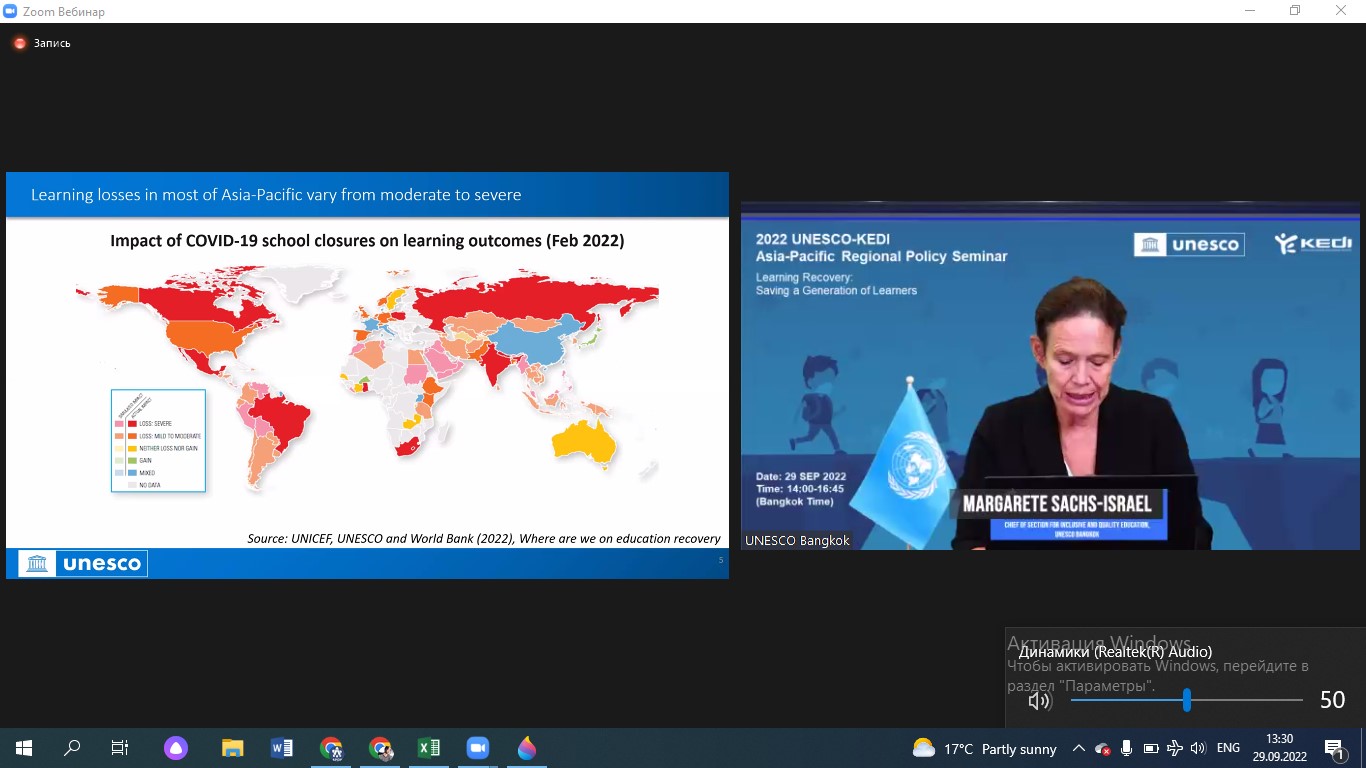Screen dimensions: 1366x768
Task: Launch the purple Alice assistant icon
Action: point(176,748)
